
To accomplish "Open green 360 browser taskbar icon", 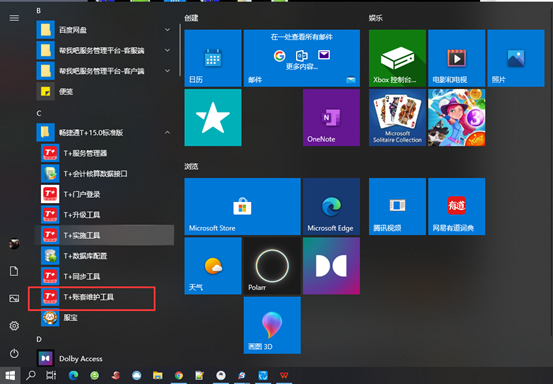I will pyautogui.click(x=95, y=376).
